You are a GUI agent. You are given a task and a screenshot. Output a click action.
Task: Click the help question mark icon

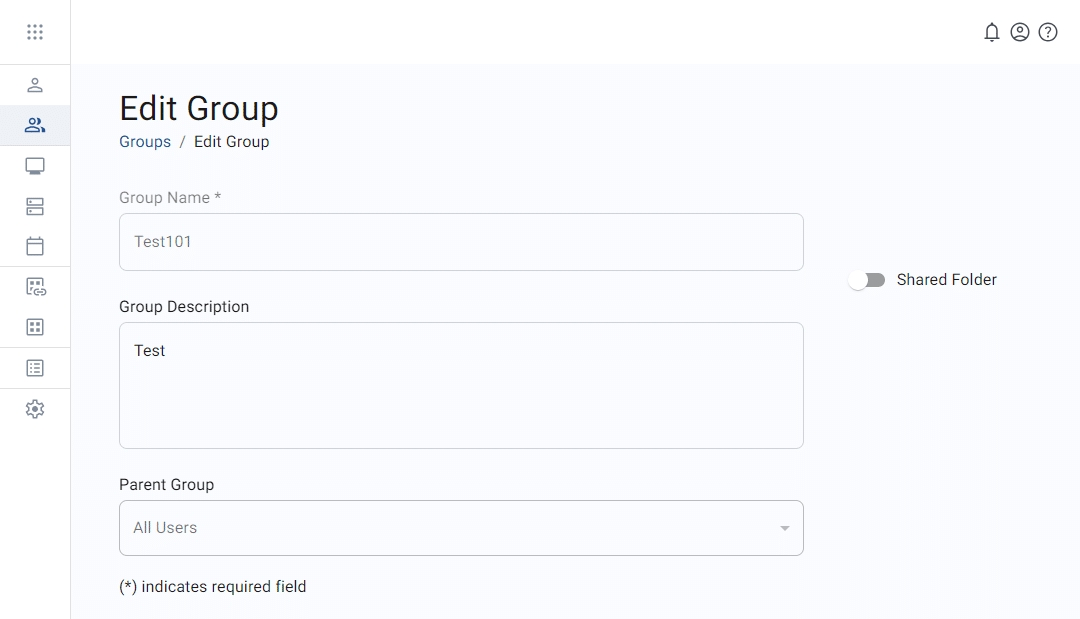(1047, 31)
